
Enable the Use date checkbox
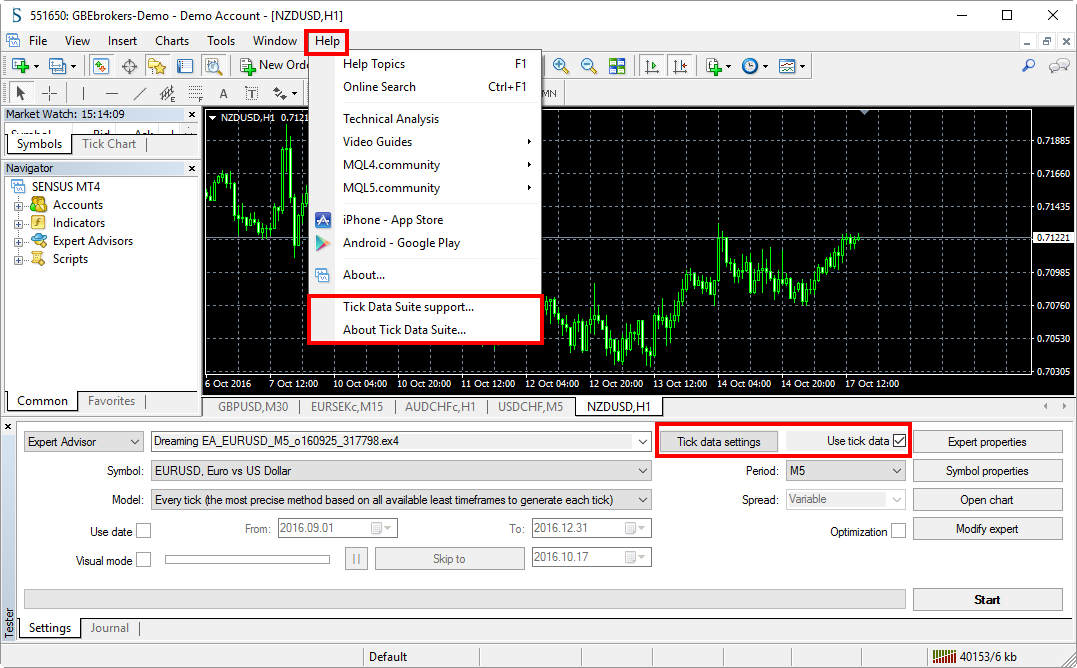[x=144, y=531]
